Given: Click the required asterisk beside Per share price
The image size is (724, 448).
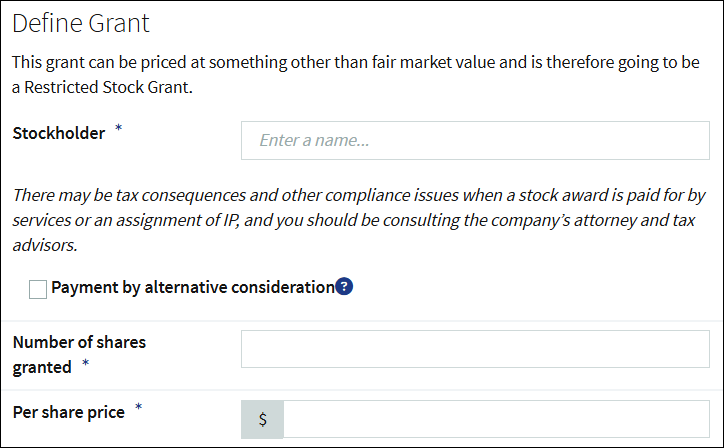Looking at the screenshot, I should pyautogui.click(x=139, y=407).
